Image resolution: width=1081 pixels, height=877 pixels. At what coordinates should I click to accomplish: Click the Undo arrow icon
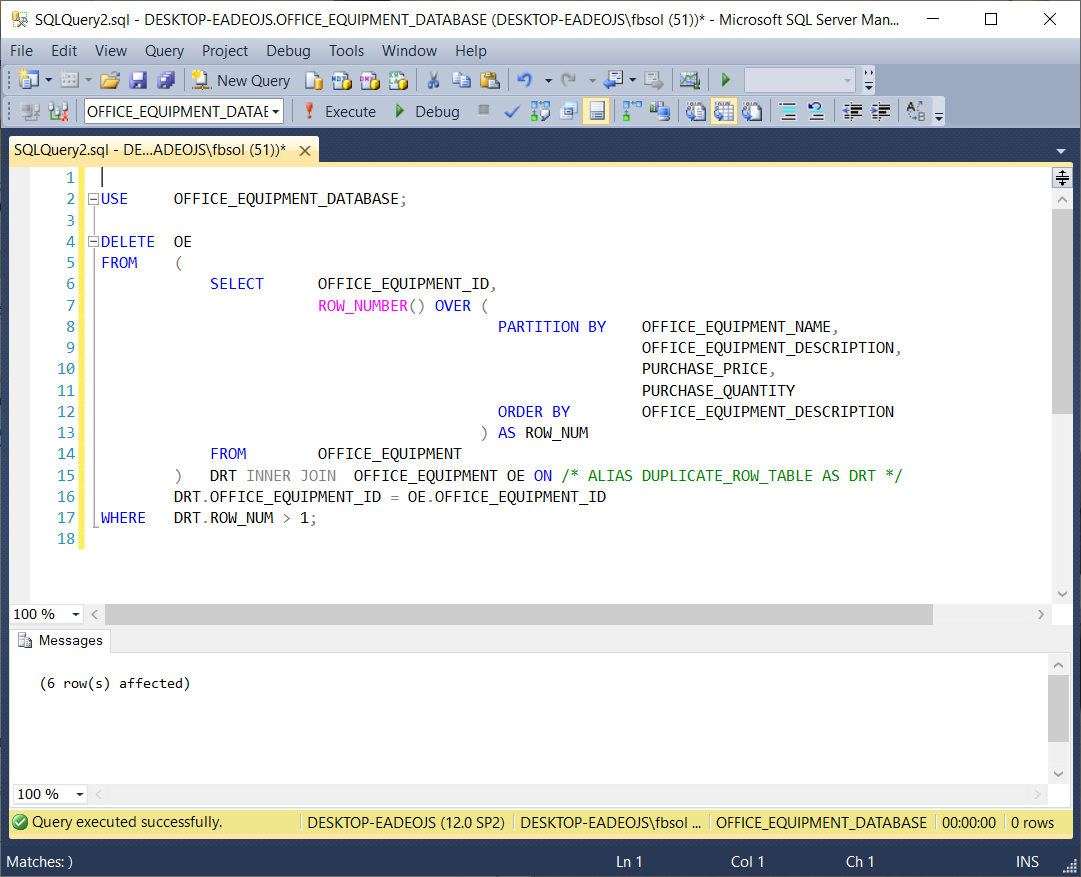point(524,80)
